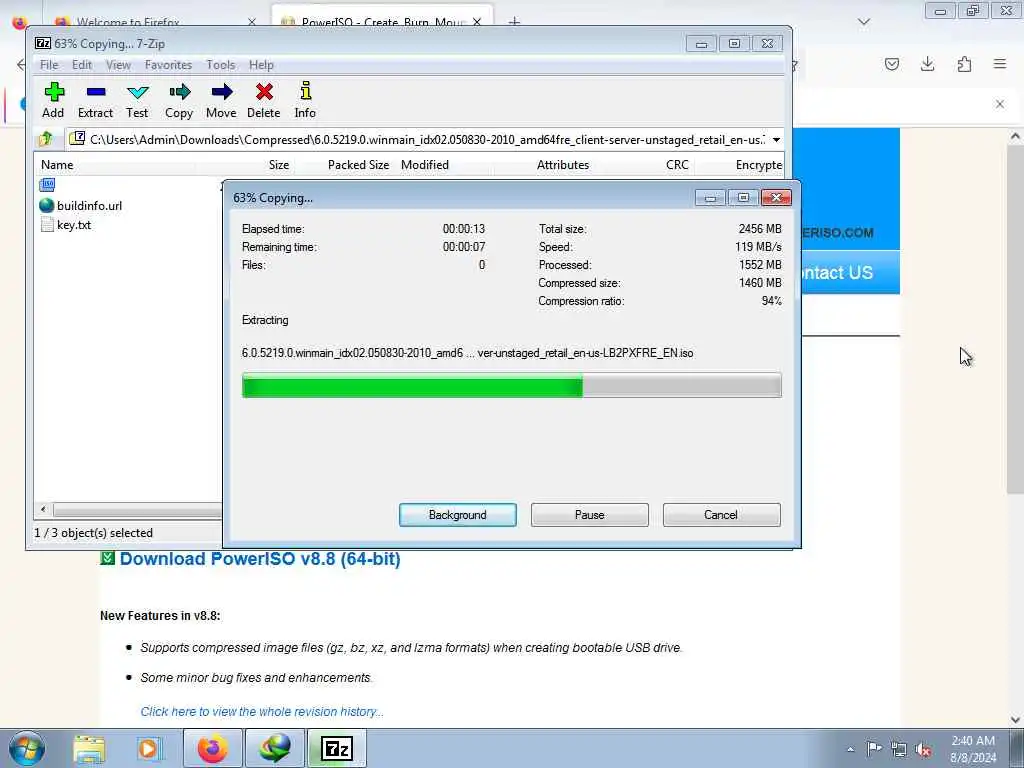This screenshot has width=1024, height=768.
Task: Open a new Firefox tab
Action: [514, 22]
